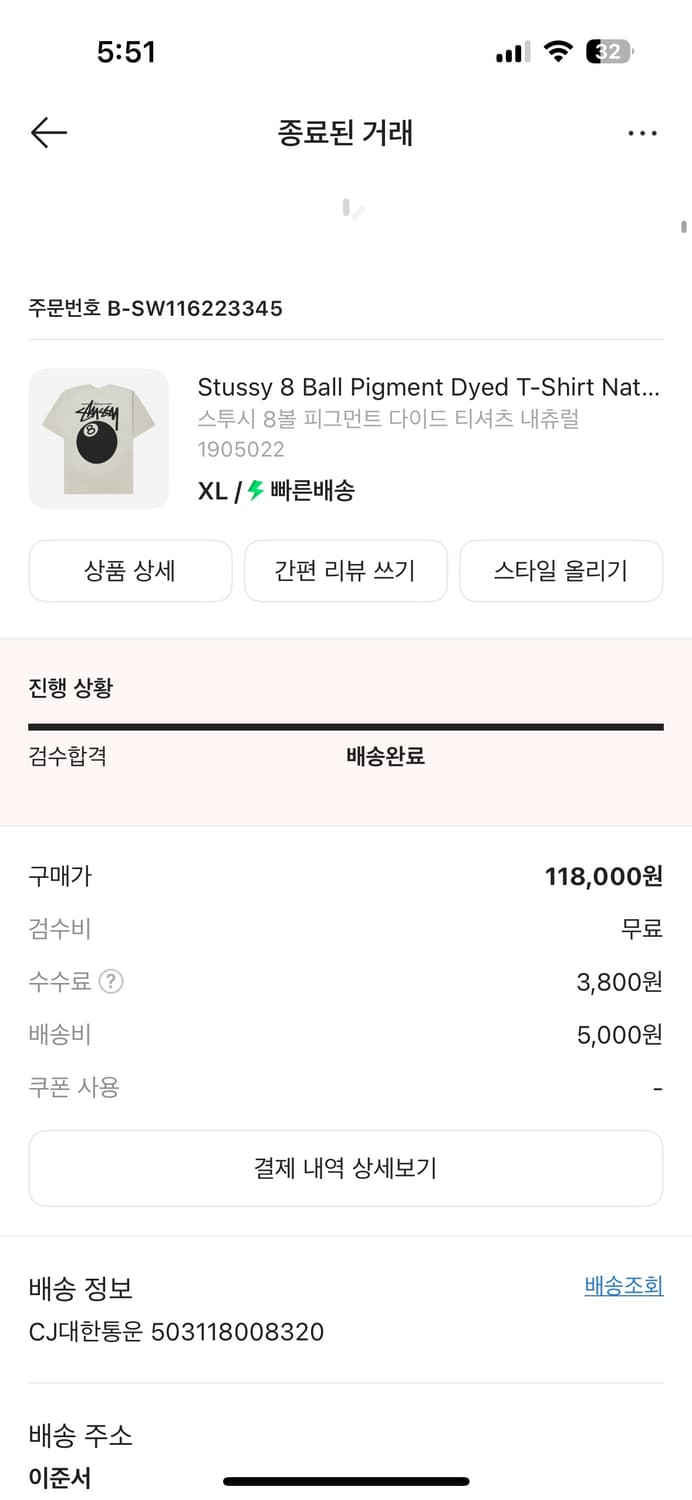Tap the battery indicator in status bar
This screenshot has height=1500, width=692.
609,52
